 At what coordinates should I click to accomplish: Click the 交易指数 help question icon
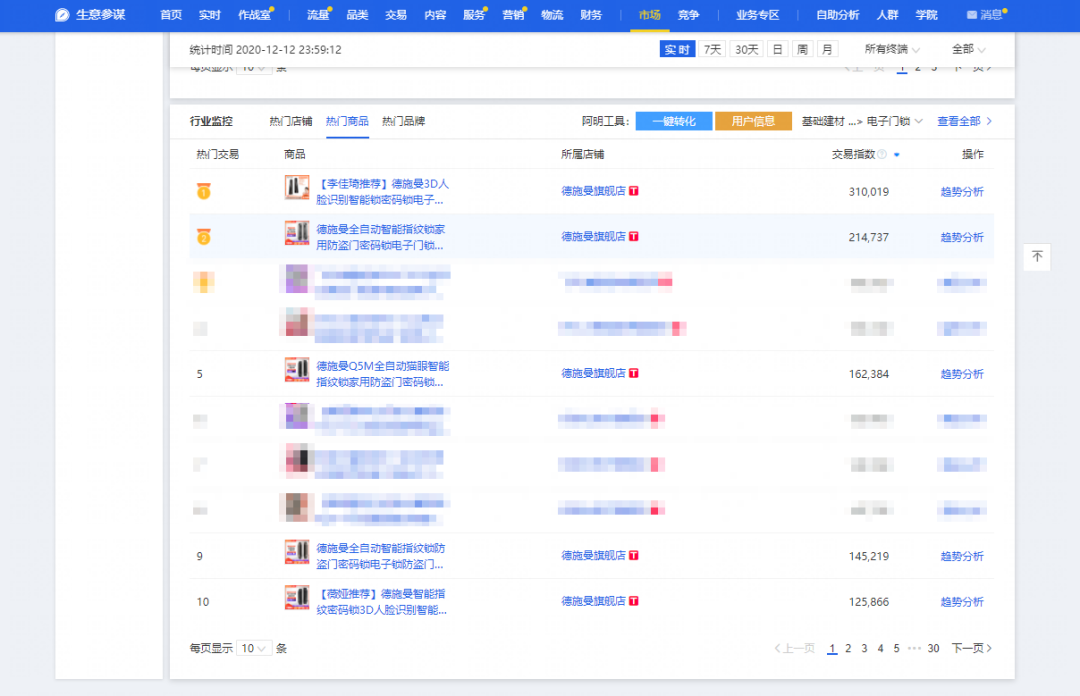[882, 154]
